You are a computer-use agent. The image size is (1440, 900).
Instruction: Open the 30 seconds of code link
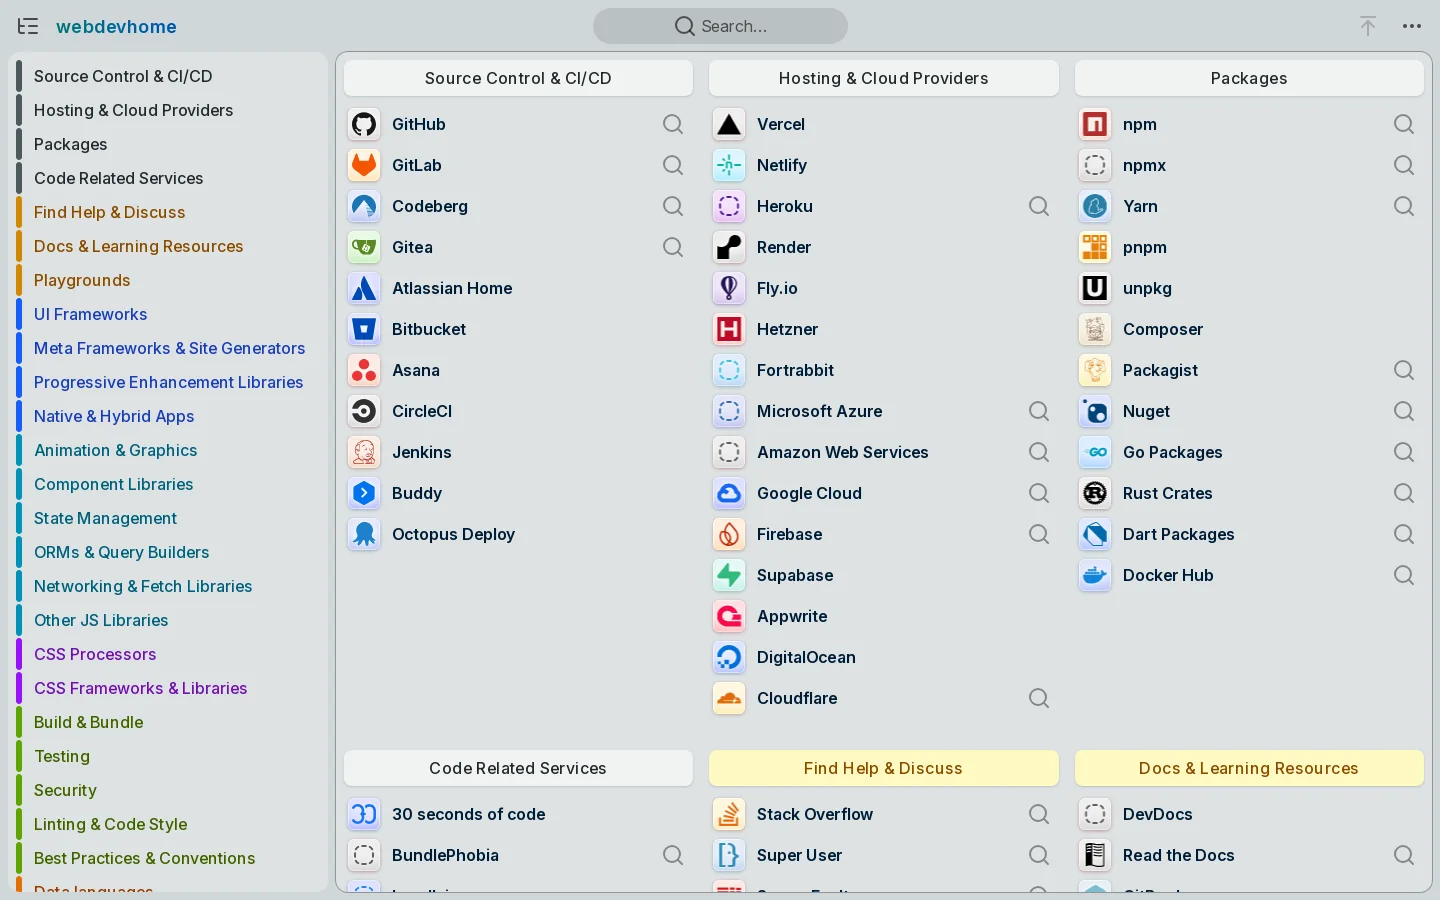[469, 814]
